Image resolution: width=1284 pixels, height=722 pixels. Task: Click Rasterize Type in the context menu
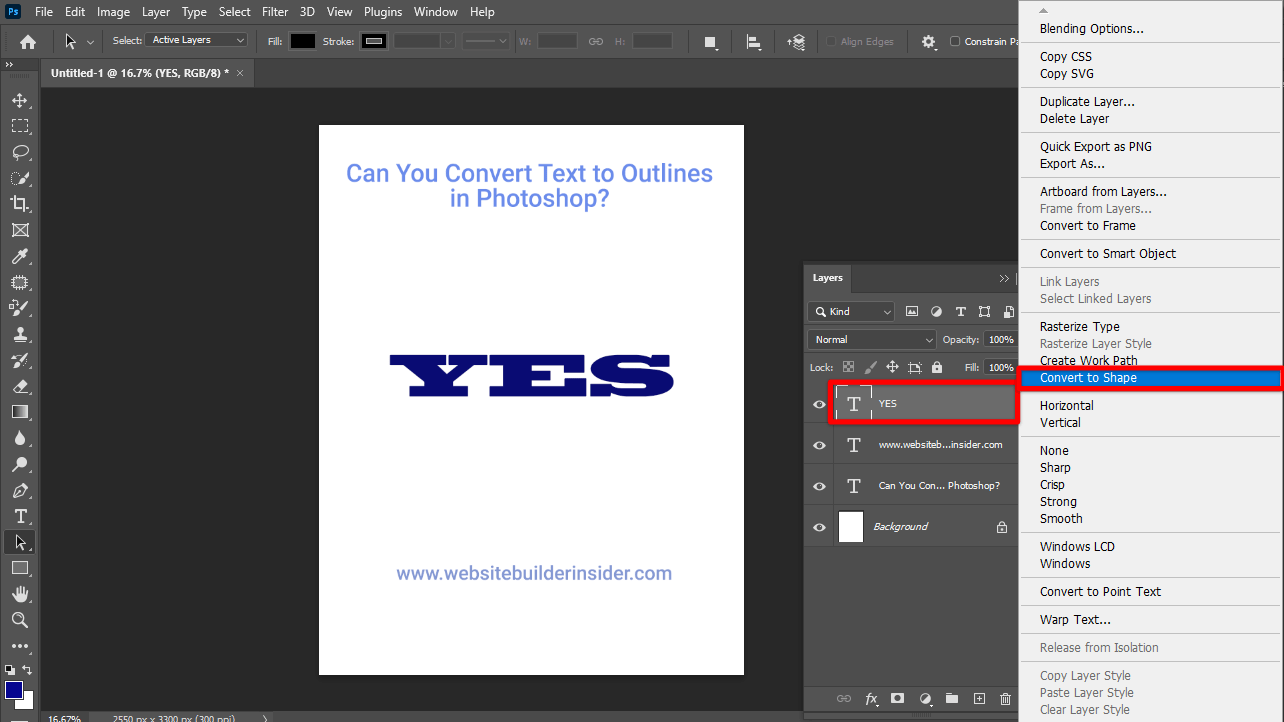1079,326
